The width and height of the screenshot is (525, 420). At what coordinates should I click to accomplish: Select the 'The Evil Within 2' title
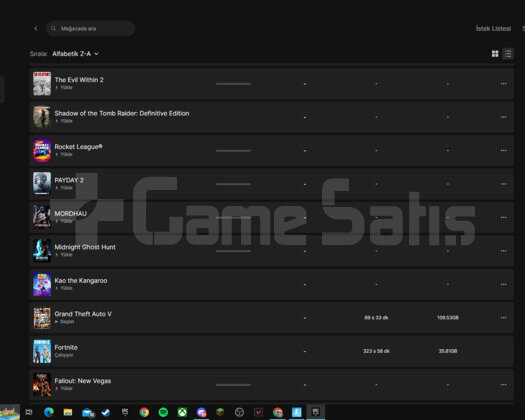tap(79, 80)
